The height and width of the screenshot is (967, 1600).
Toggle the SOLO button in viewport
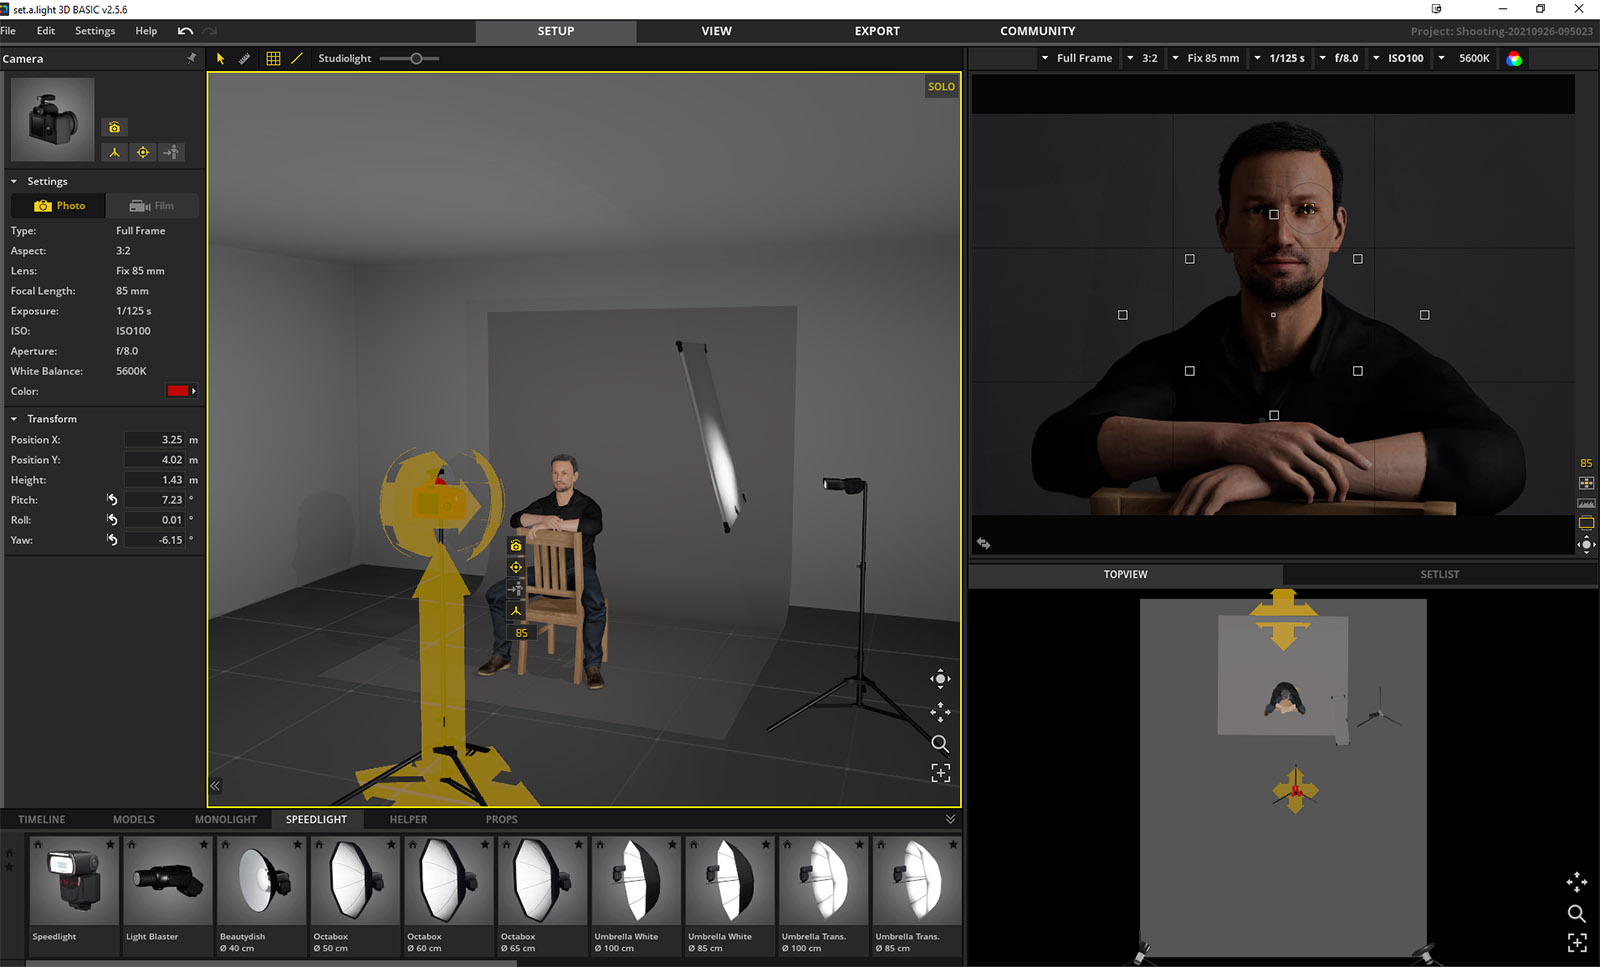941,87
